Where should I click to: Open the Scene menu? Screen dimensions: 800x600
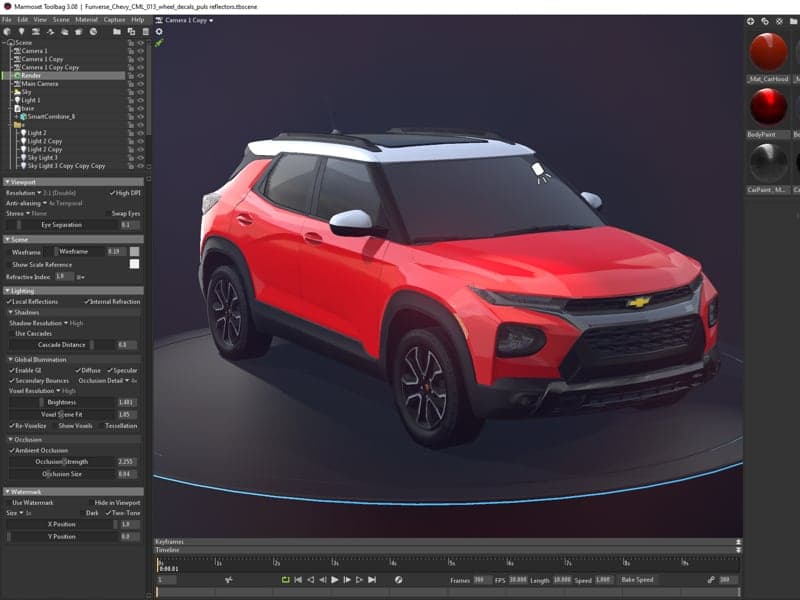tap(61, 19)
